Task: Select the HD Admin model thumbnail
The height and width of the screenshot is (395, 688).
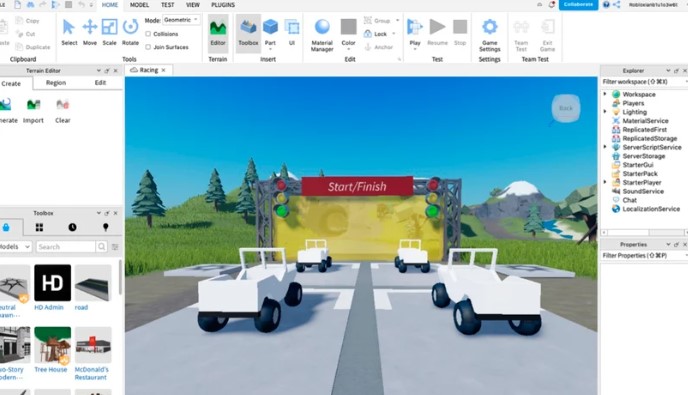Action: (52, 283)
